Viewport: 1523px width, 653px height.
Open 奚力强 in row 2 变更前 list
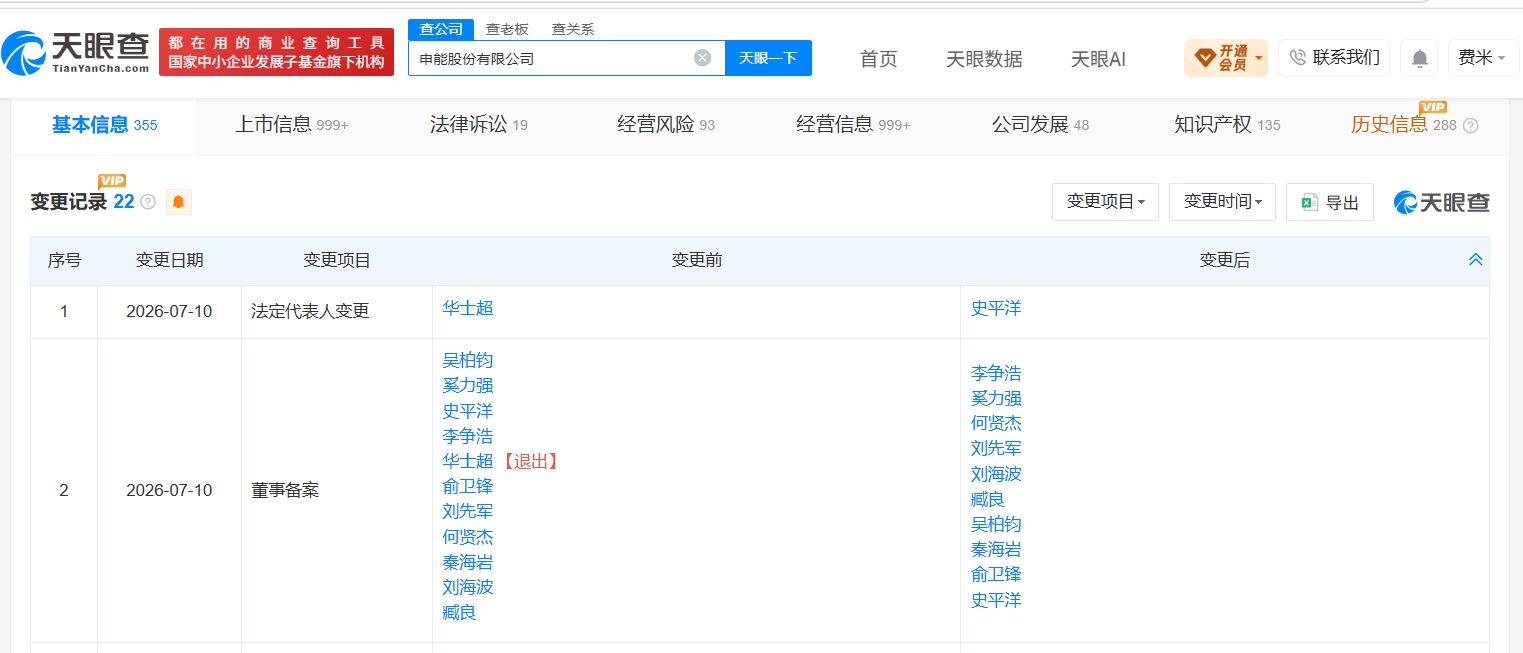pyautogui.click(x=468, y=385)
